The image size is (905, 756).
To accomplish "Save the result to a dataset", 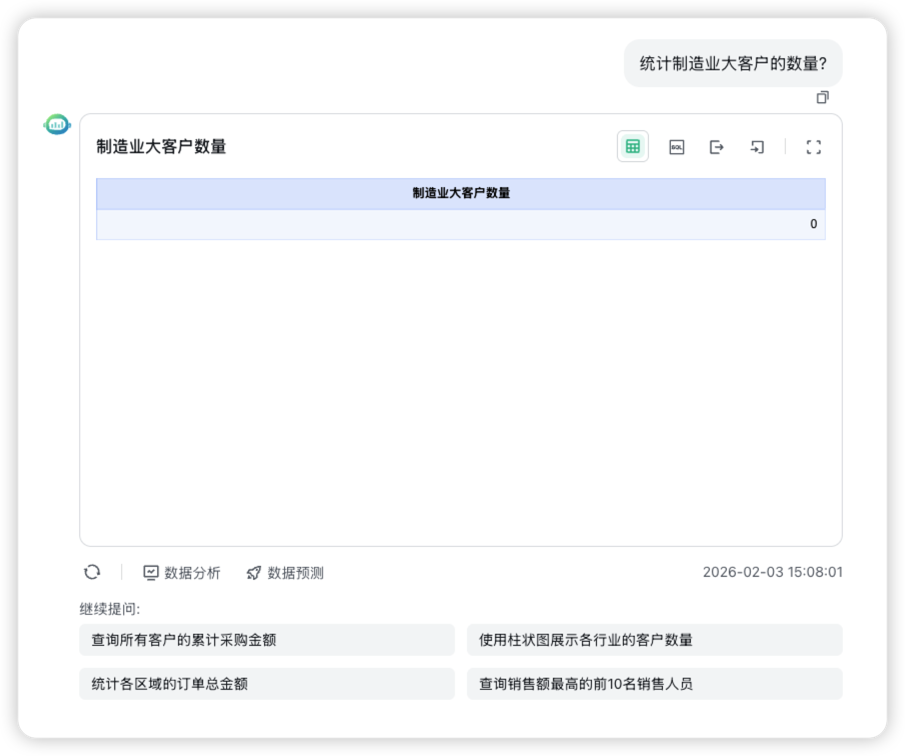I will [756, 147].
